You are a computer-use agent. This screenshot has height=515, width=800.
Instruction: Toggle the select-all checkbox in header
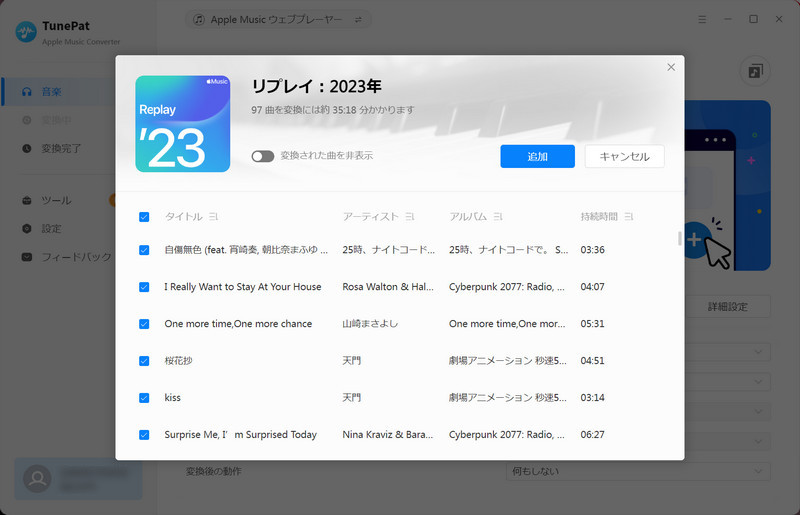144,217
